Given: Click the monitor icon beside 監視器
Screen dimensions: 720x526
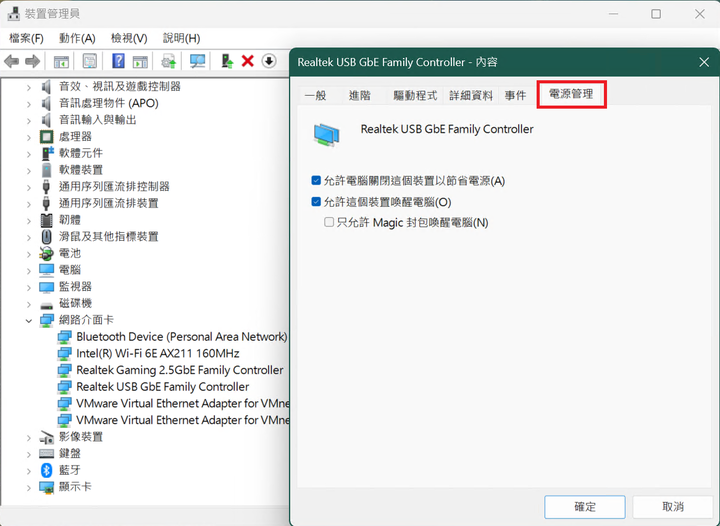Looking at the screenshot, I should [x=46, y=287].
